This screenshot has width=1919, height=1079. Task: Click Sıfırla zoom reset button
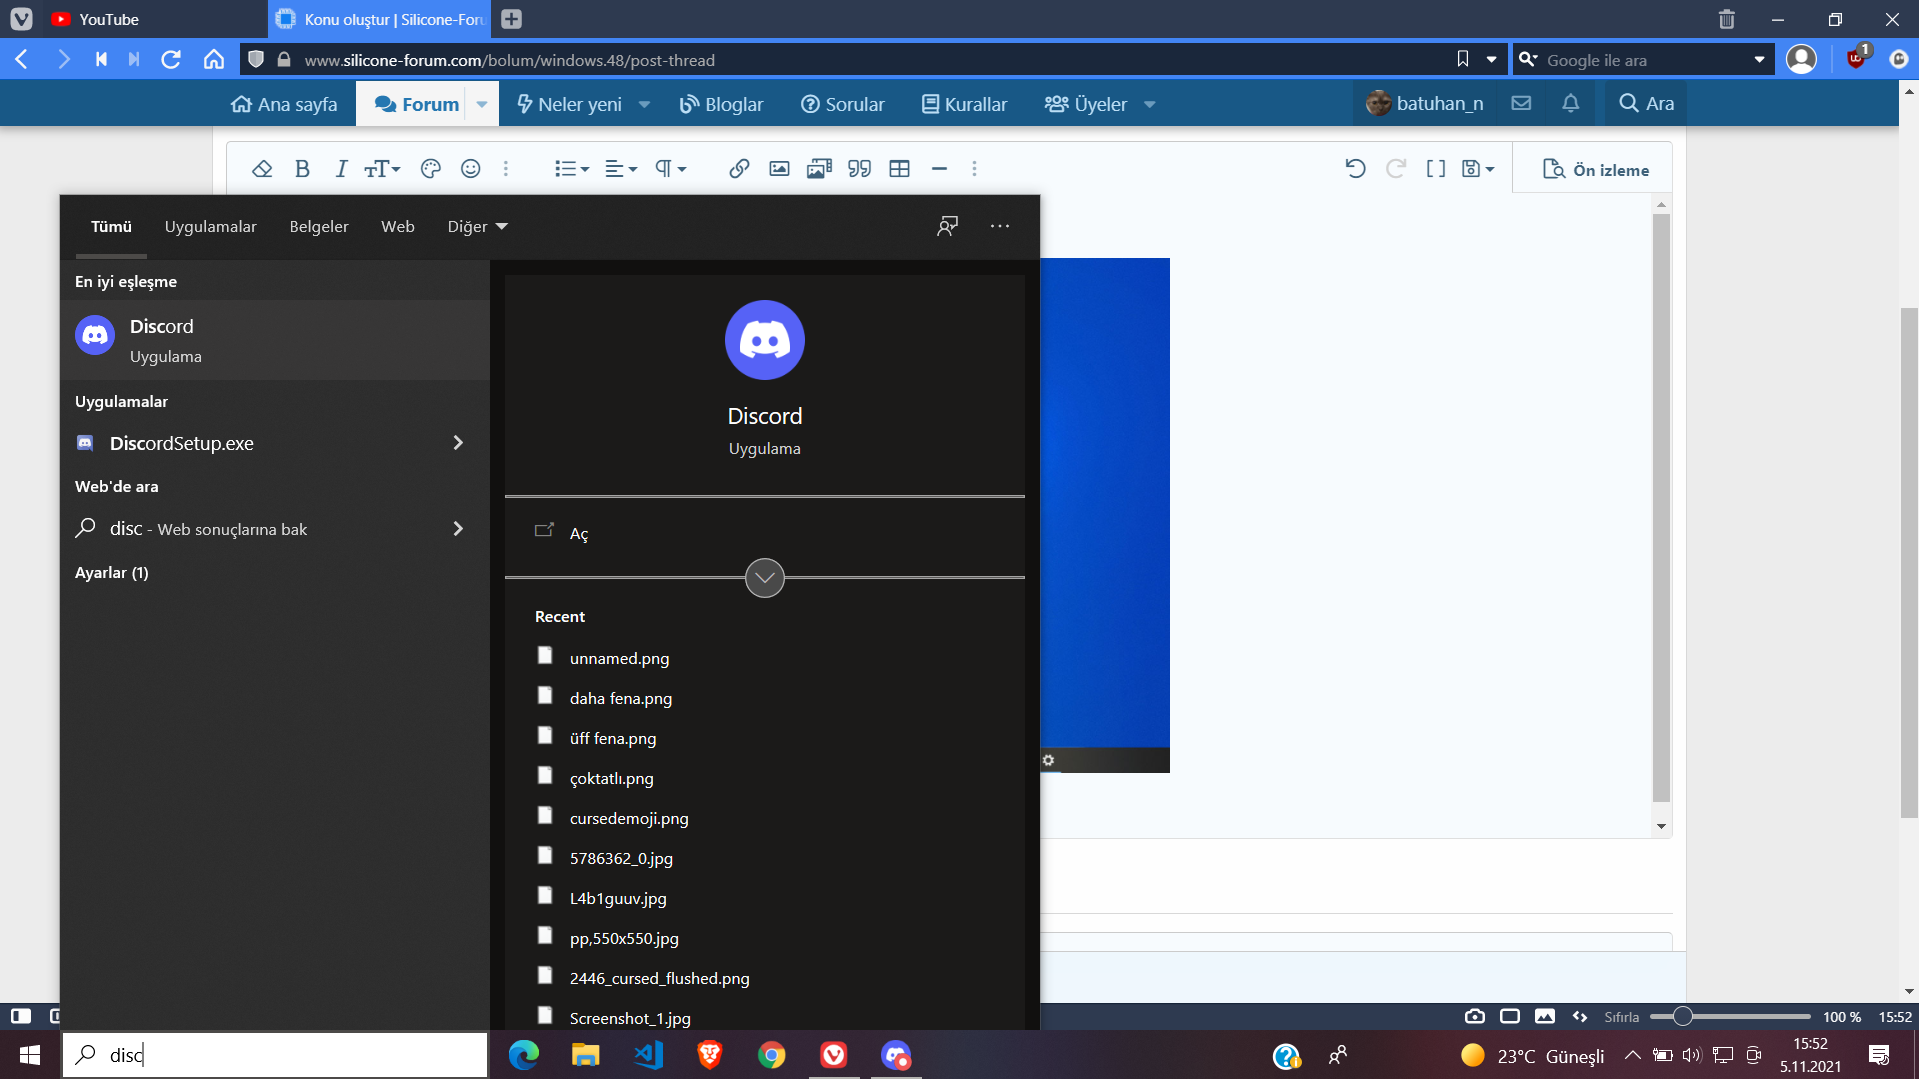point(1621,1017)
